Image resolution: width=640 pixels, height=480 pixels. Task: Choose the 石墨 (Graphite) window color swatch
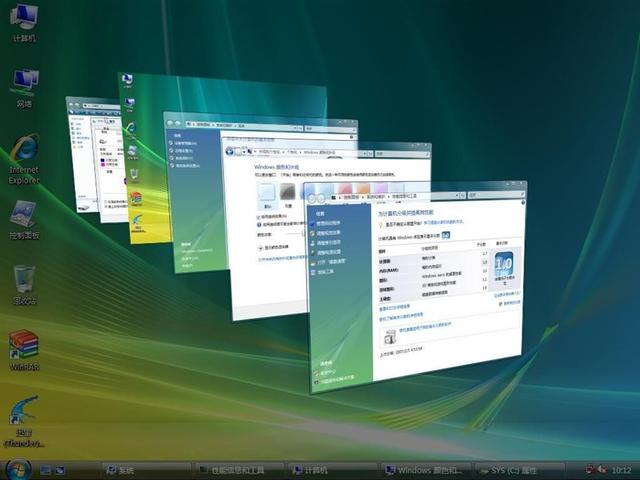288,191
